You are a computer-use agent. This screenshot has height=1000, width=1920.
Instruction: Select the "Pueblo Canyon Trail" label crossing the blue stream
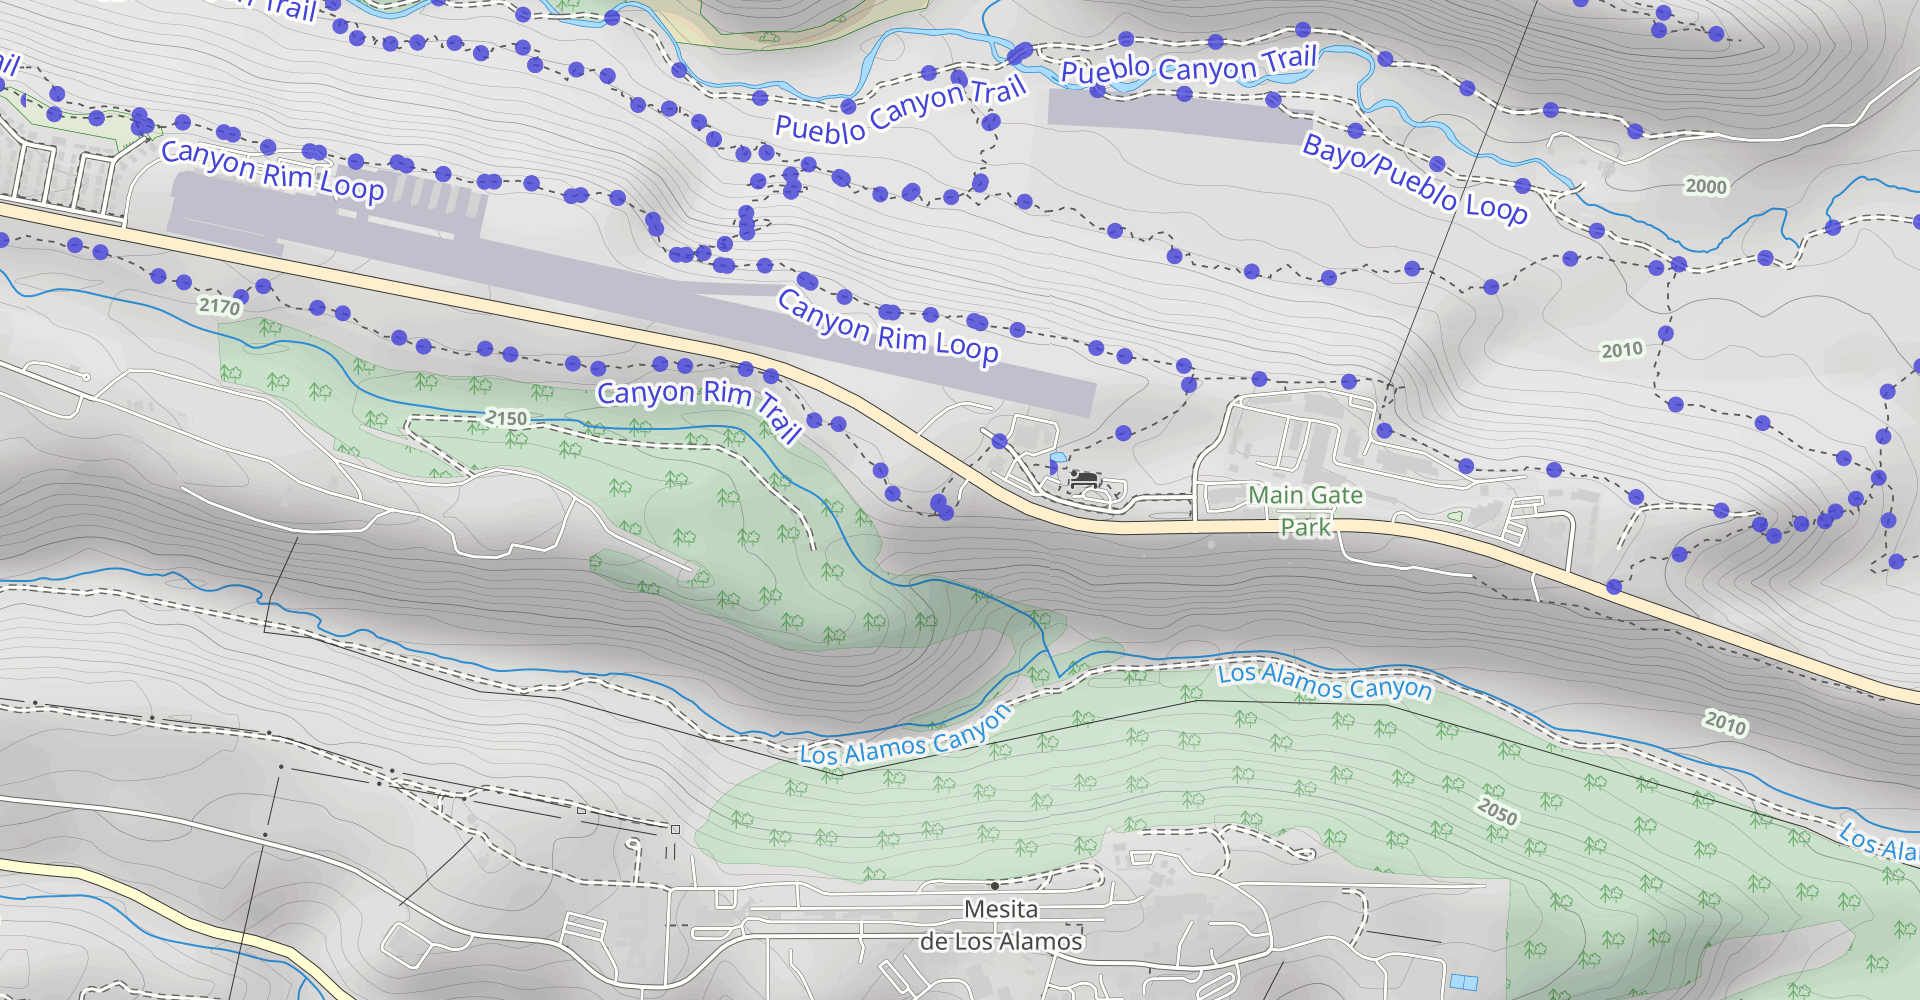click(x=1189, y=66)
